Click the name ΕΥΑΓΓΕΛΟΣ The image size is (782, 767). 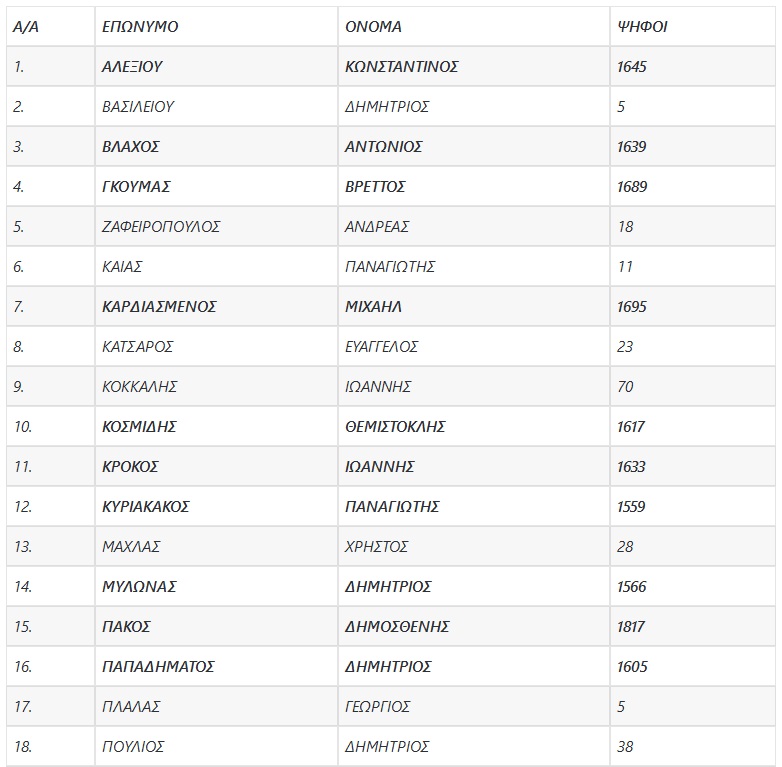381,347
